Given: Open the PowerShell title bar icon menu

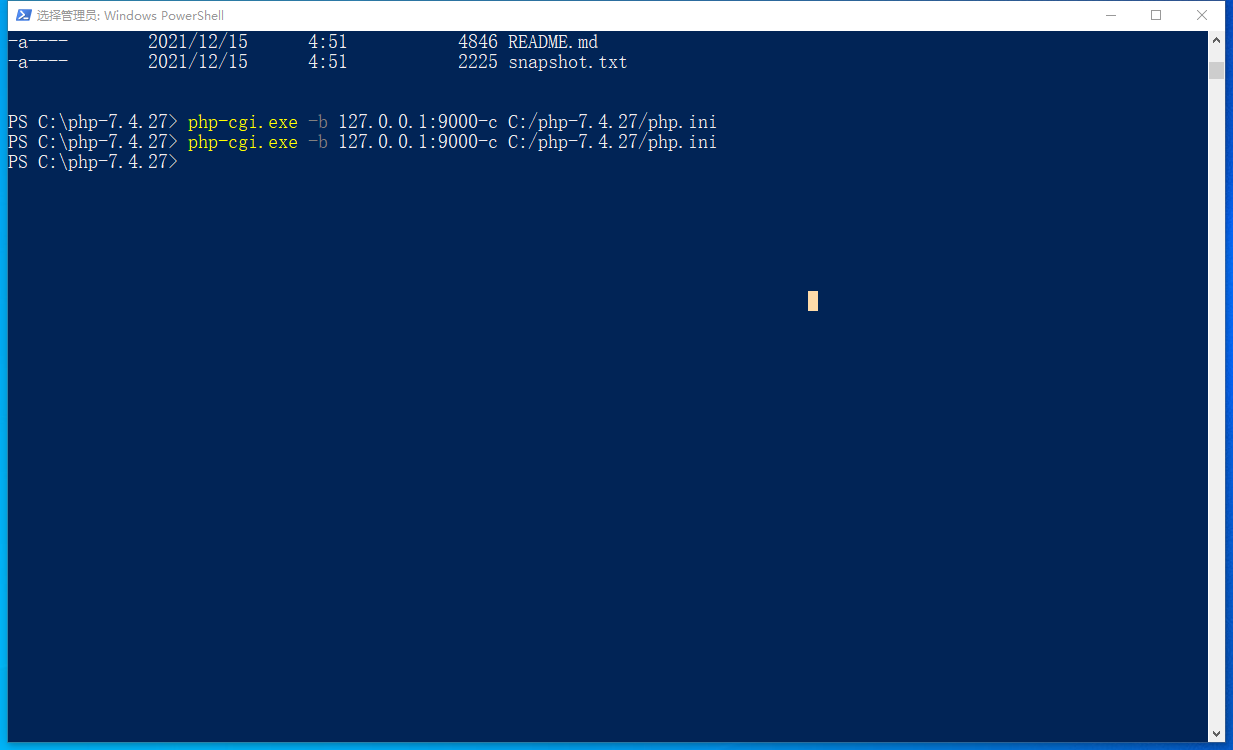Looking at the screenshot, I should (x=23, y=15).
